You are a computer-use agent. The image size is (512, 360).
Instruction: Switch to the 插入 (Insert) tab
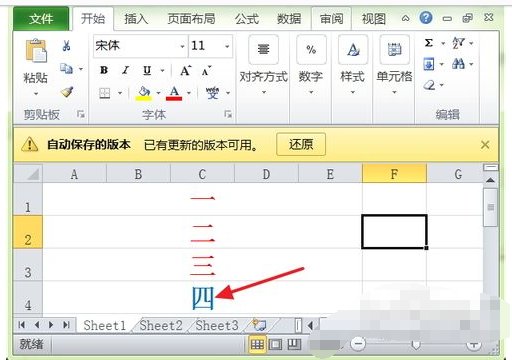point(136,19)
